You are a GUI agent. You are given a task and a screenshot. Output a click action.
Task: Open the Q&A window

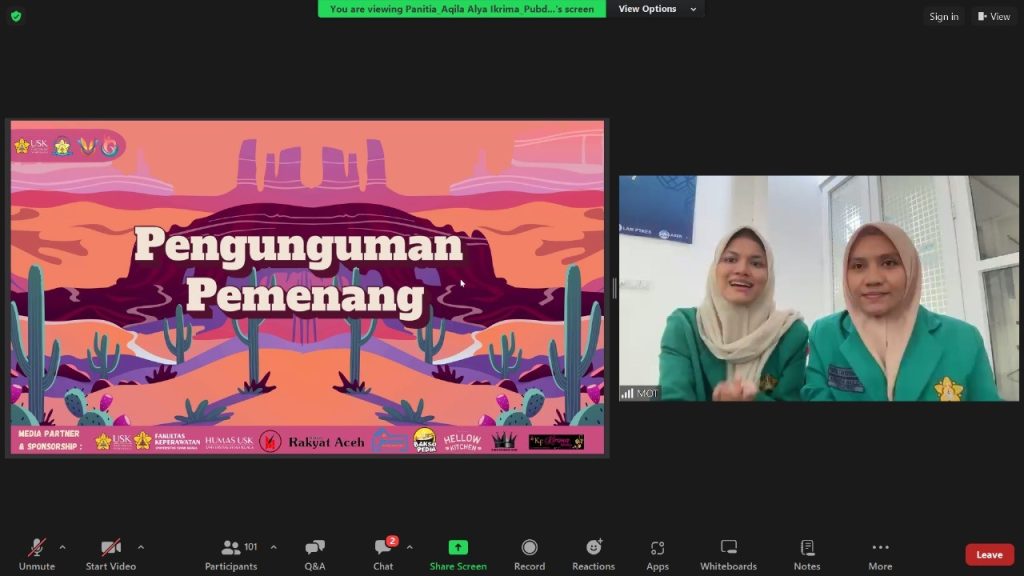pyautogui.click(x=315, y=553)
